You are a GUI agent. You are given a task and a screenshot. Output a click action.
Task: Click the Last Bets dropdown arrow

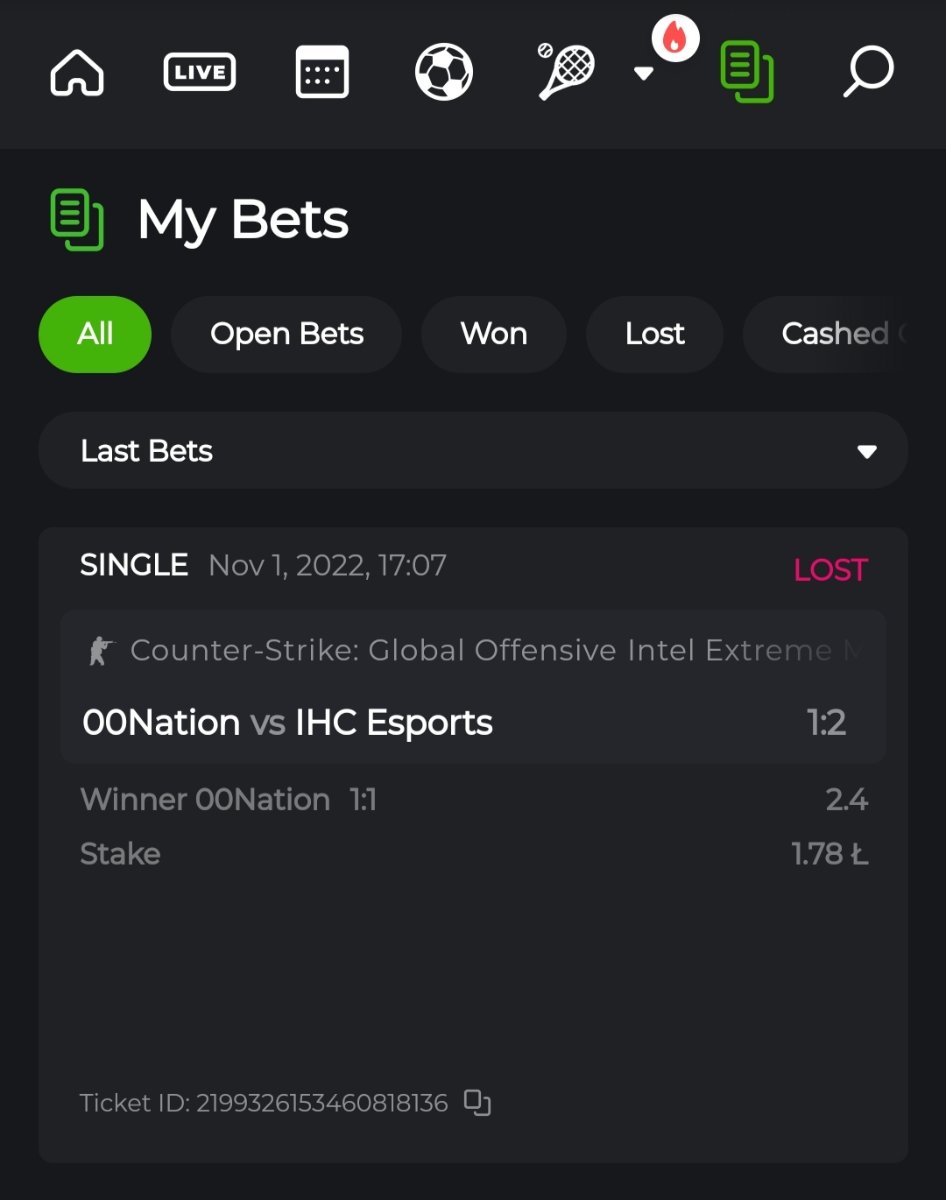[x=866, y=452]
